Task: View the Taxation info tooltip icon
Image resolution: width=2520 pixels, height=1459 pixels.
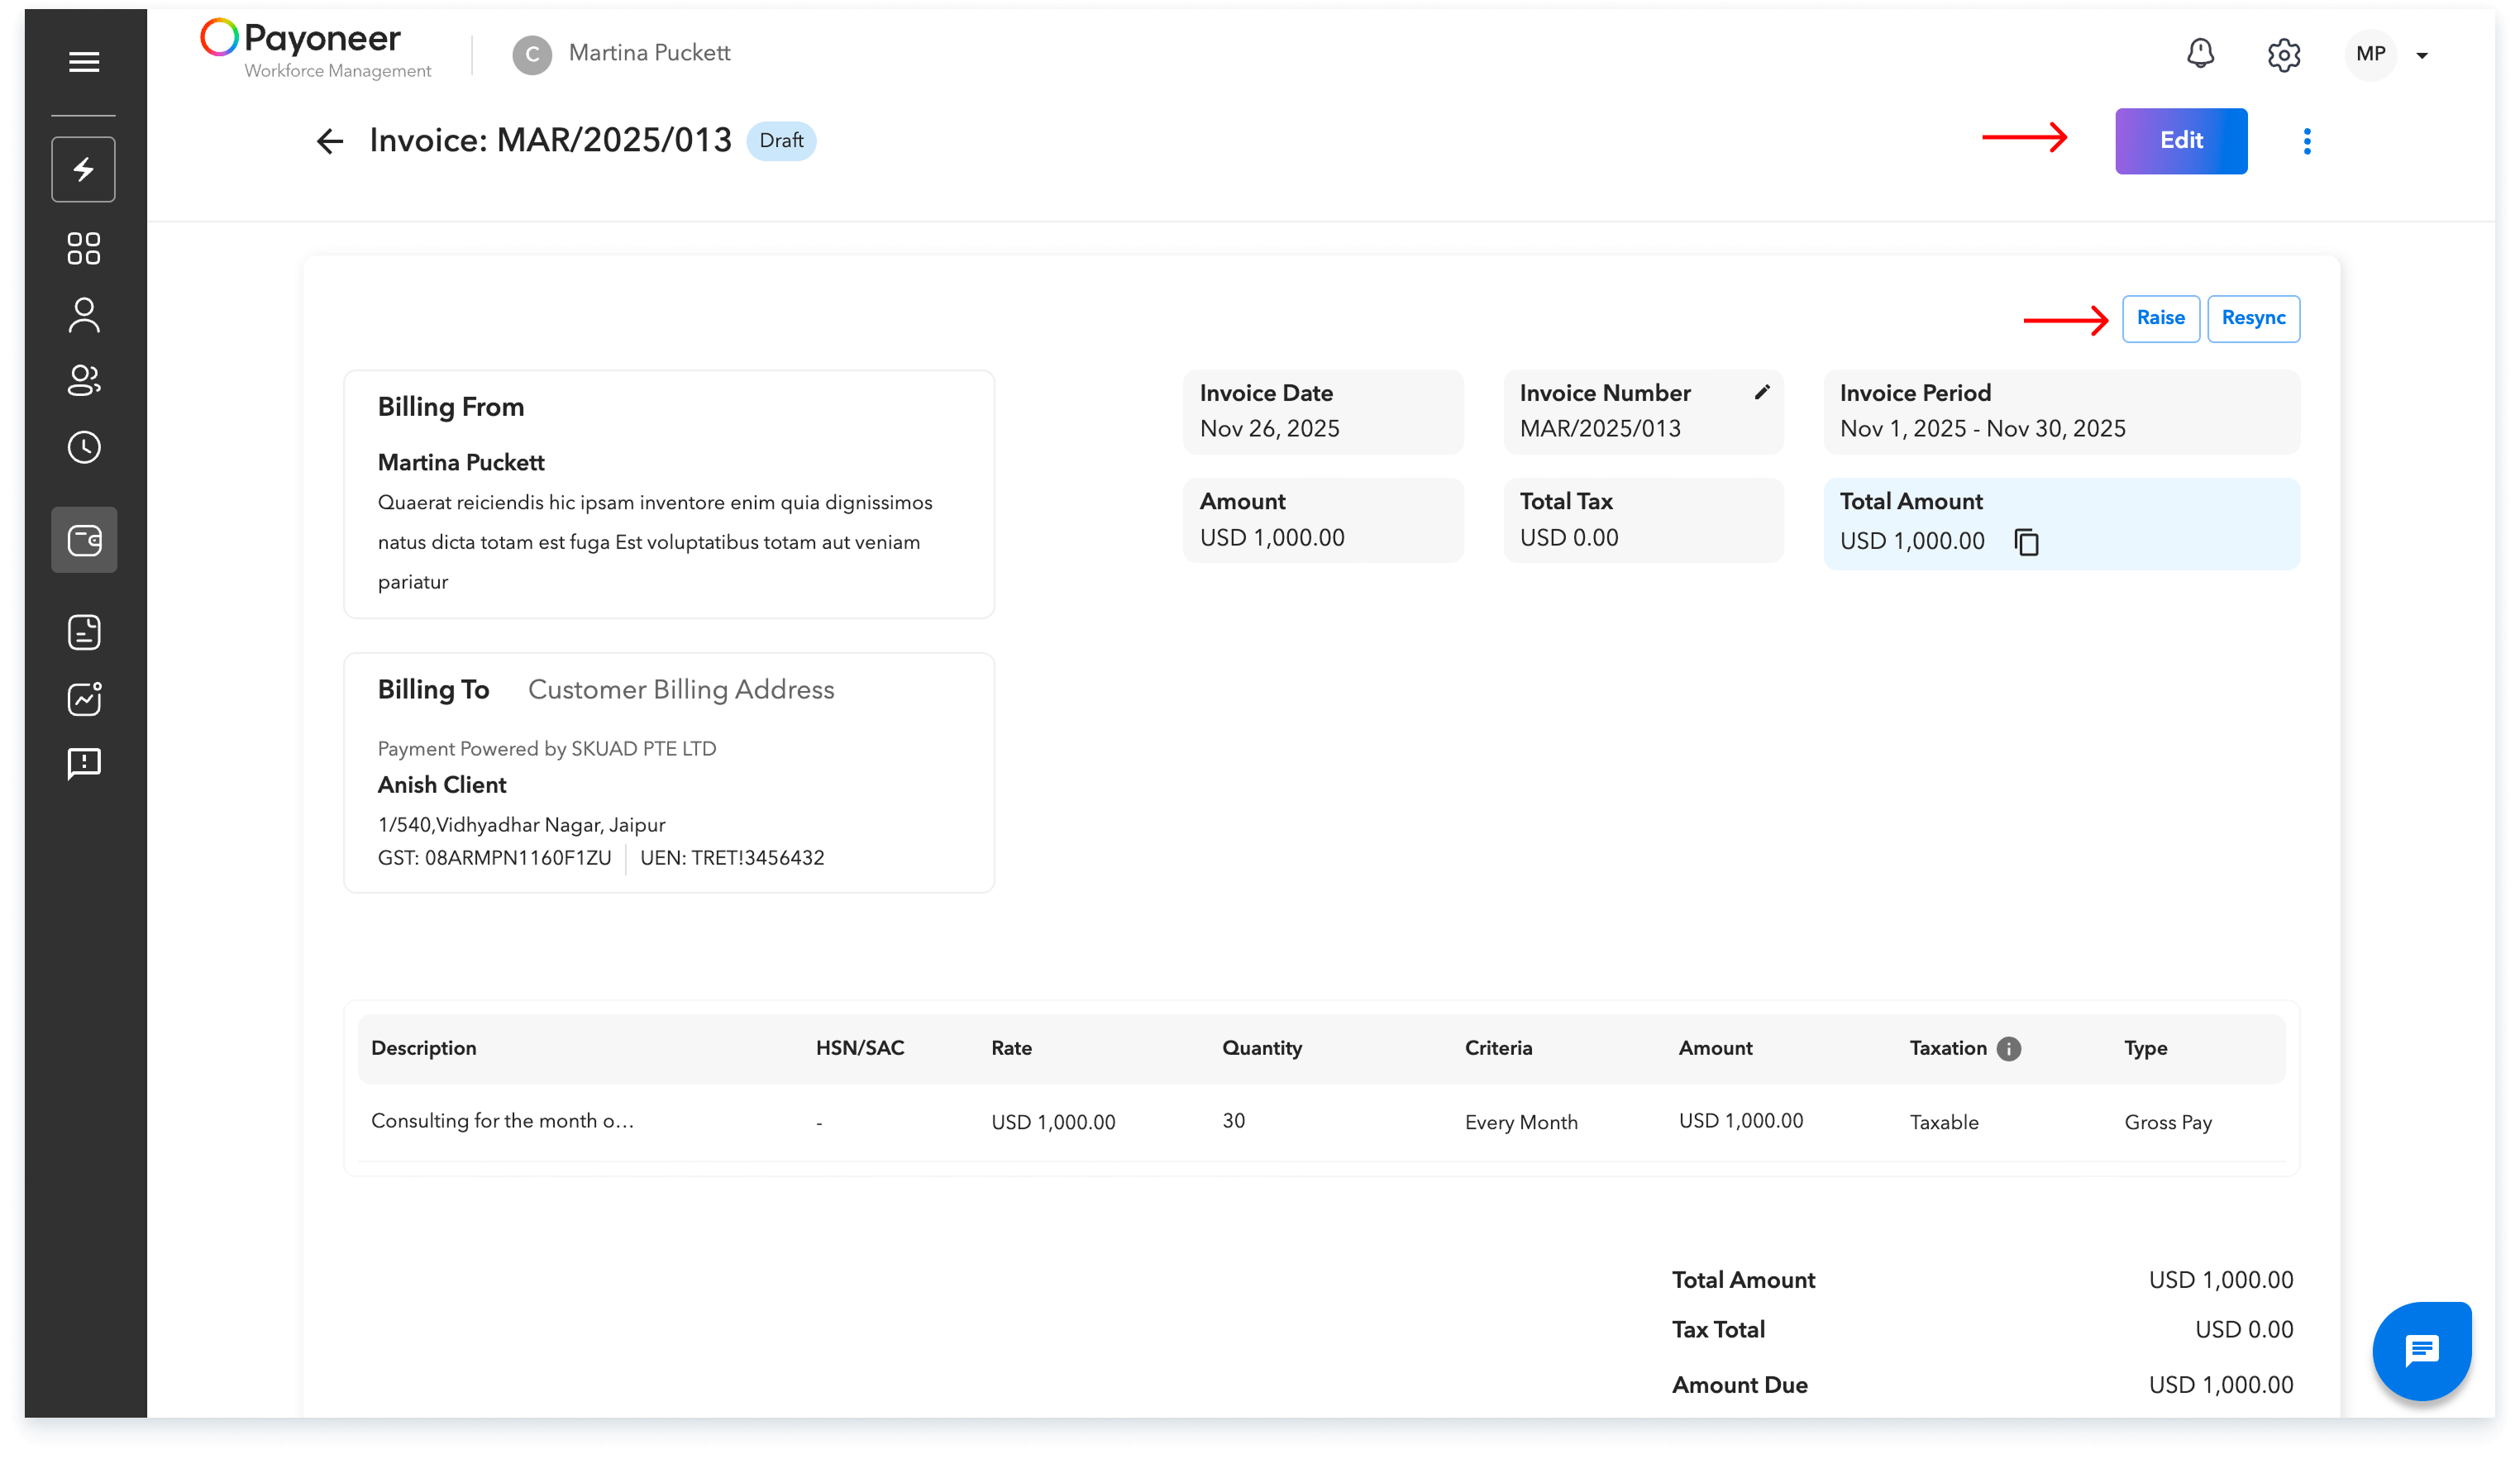Action: click(x=2008, y=1048)
